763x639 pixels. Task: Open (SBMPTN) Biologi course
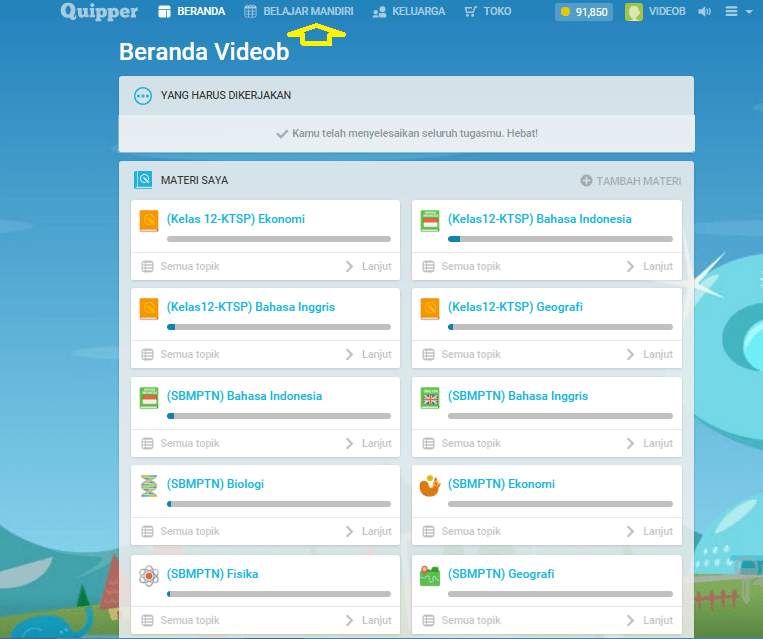pyautogui.click(x=215, y=484)
